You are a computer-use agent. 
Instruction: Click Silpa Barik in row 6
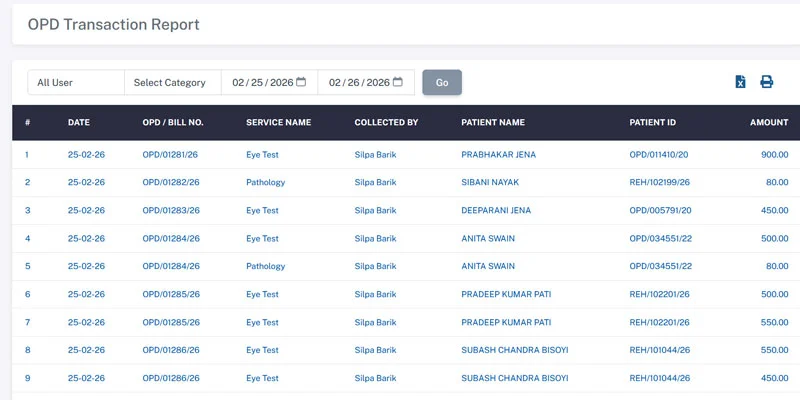[x=376, y=294]
